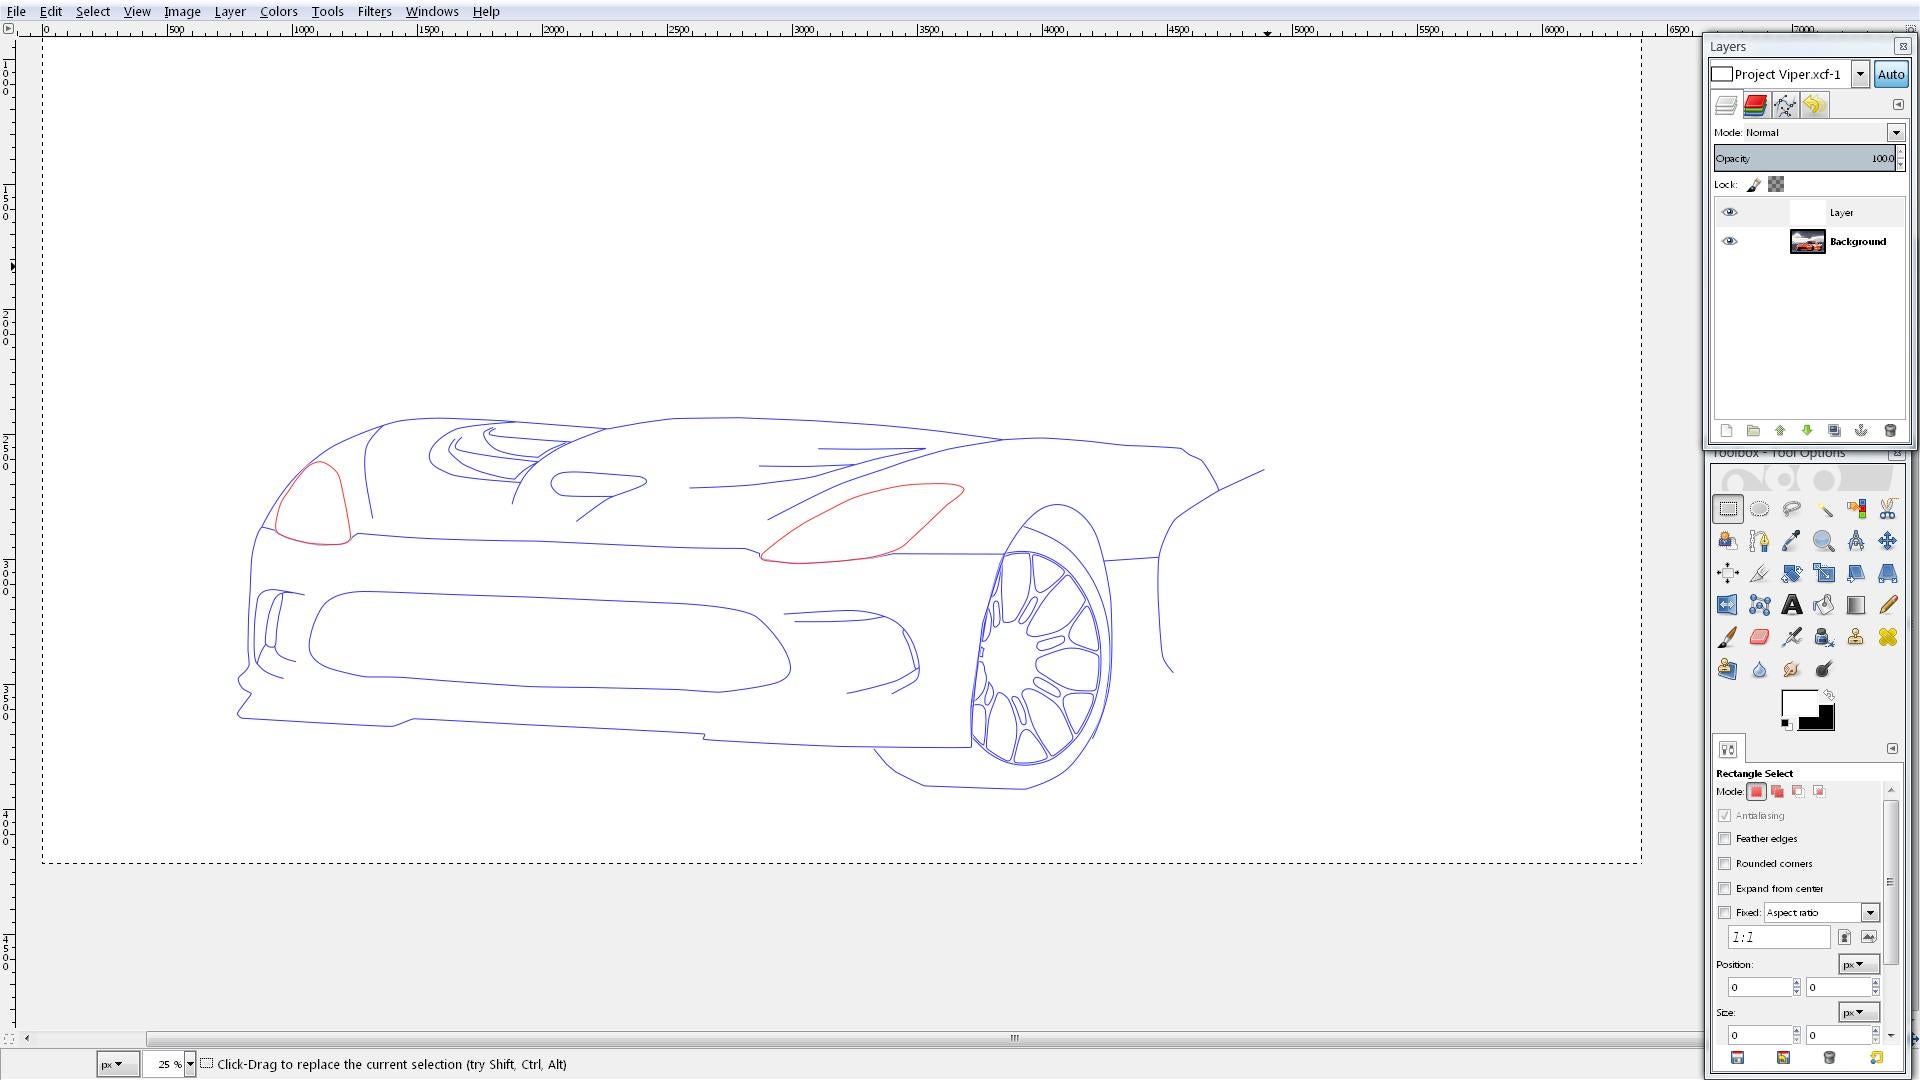
Task: Open the image selector Project Viper.xcf-1 dropdown
Action: click(x=1860, y=74)
